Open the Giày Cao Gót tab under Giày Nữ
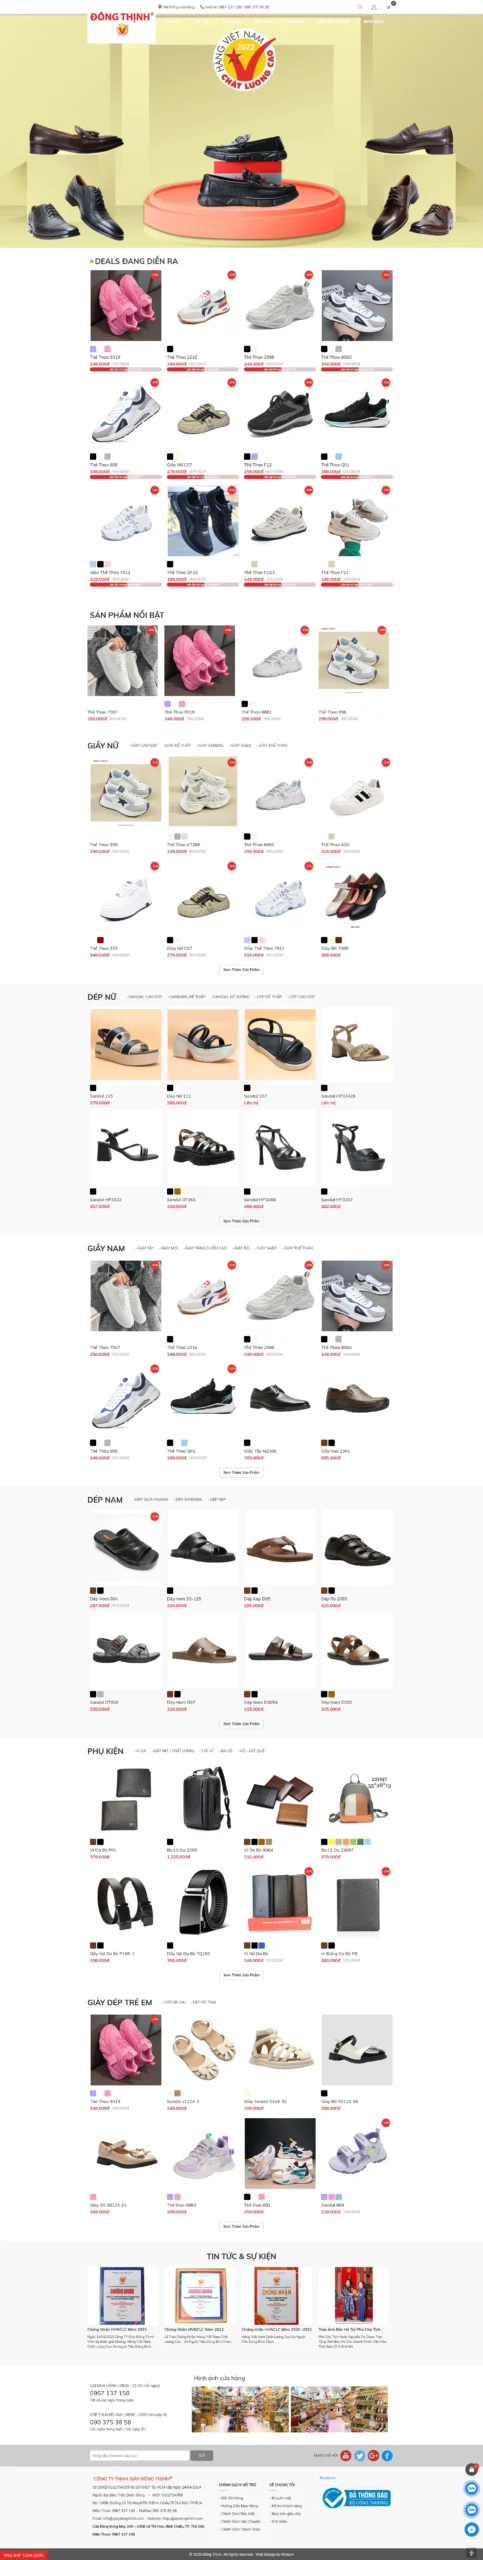 point(143,745)
